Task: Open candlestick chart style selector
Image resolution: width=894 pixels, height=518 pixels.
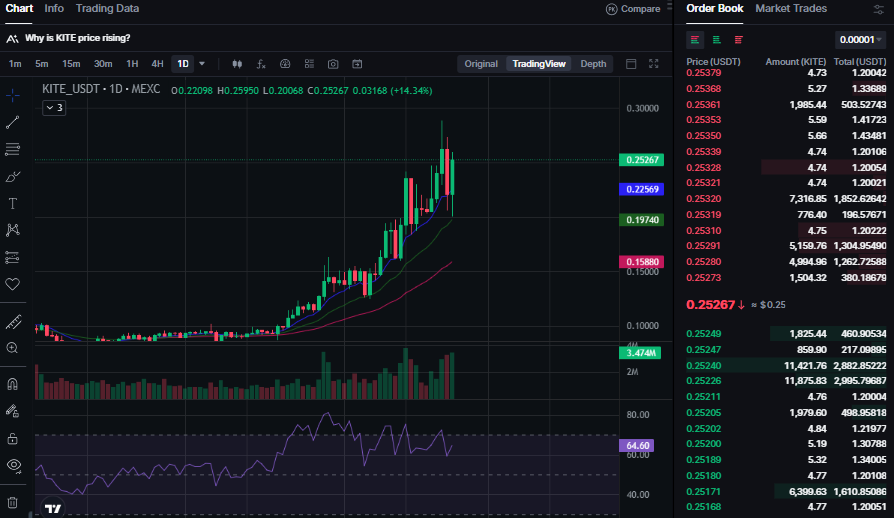Action: [x=237, y=64]
